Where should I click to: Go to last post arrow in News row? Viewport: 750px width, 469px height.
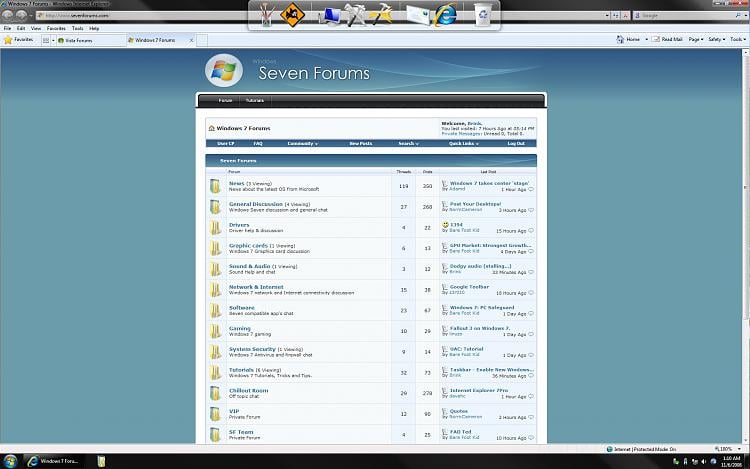(x=531, y=190)
